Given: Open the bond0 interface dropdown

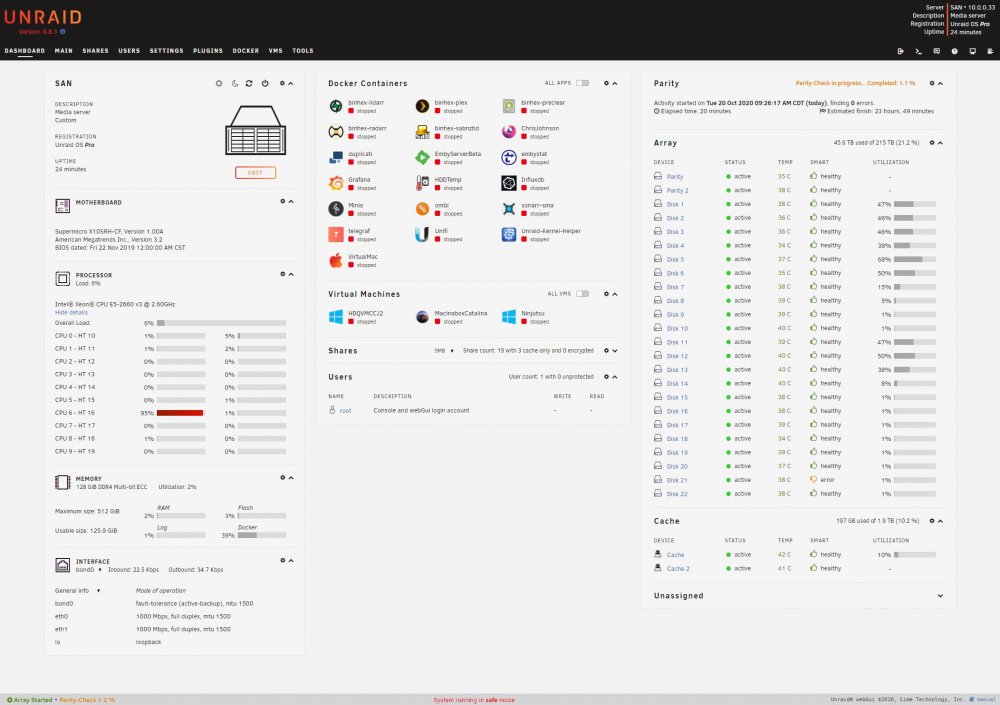Looking at the screenshot, I should (x=89, y=570).
